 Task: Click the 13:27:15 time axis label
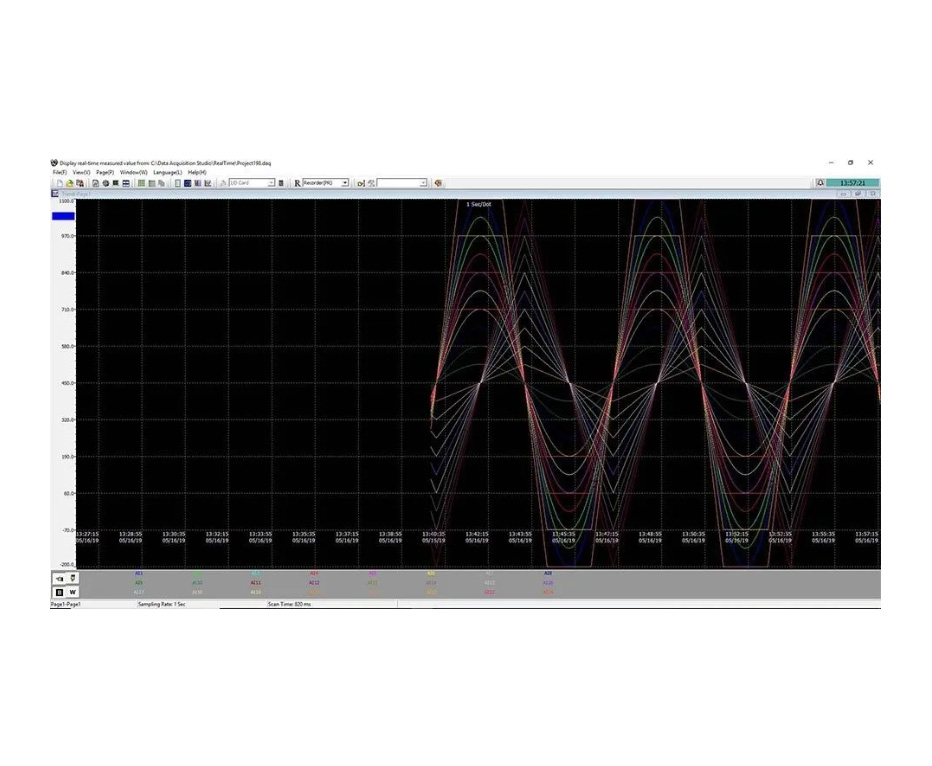tap(87, 534)
